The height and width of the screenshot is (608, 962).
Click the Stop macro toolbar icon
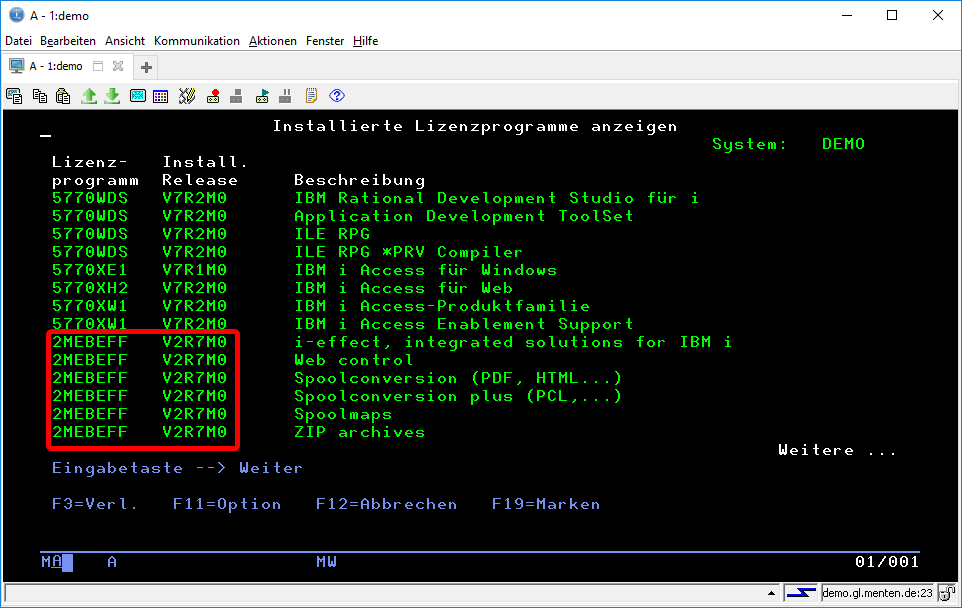tap(236, 96)
